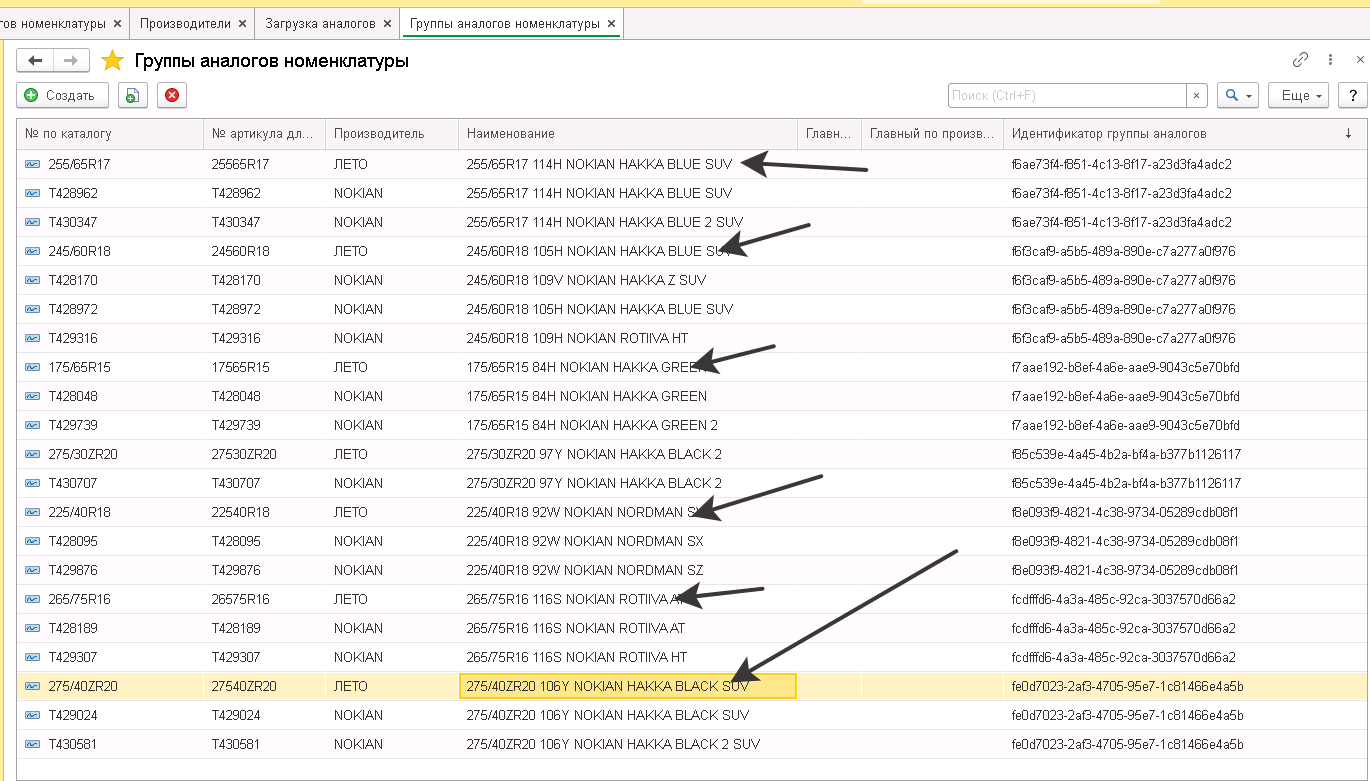Click row icon for T428972
The width and height of the screenshot is (1370, 781).
coord(33,308)
